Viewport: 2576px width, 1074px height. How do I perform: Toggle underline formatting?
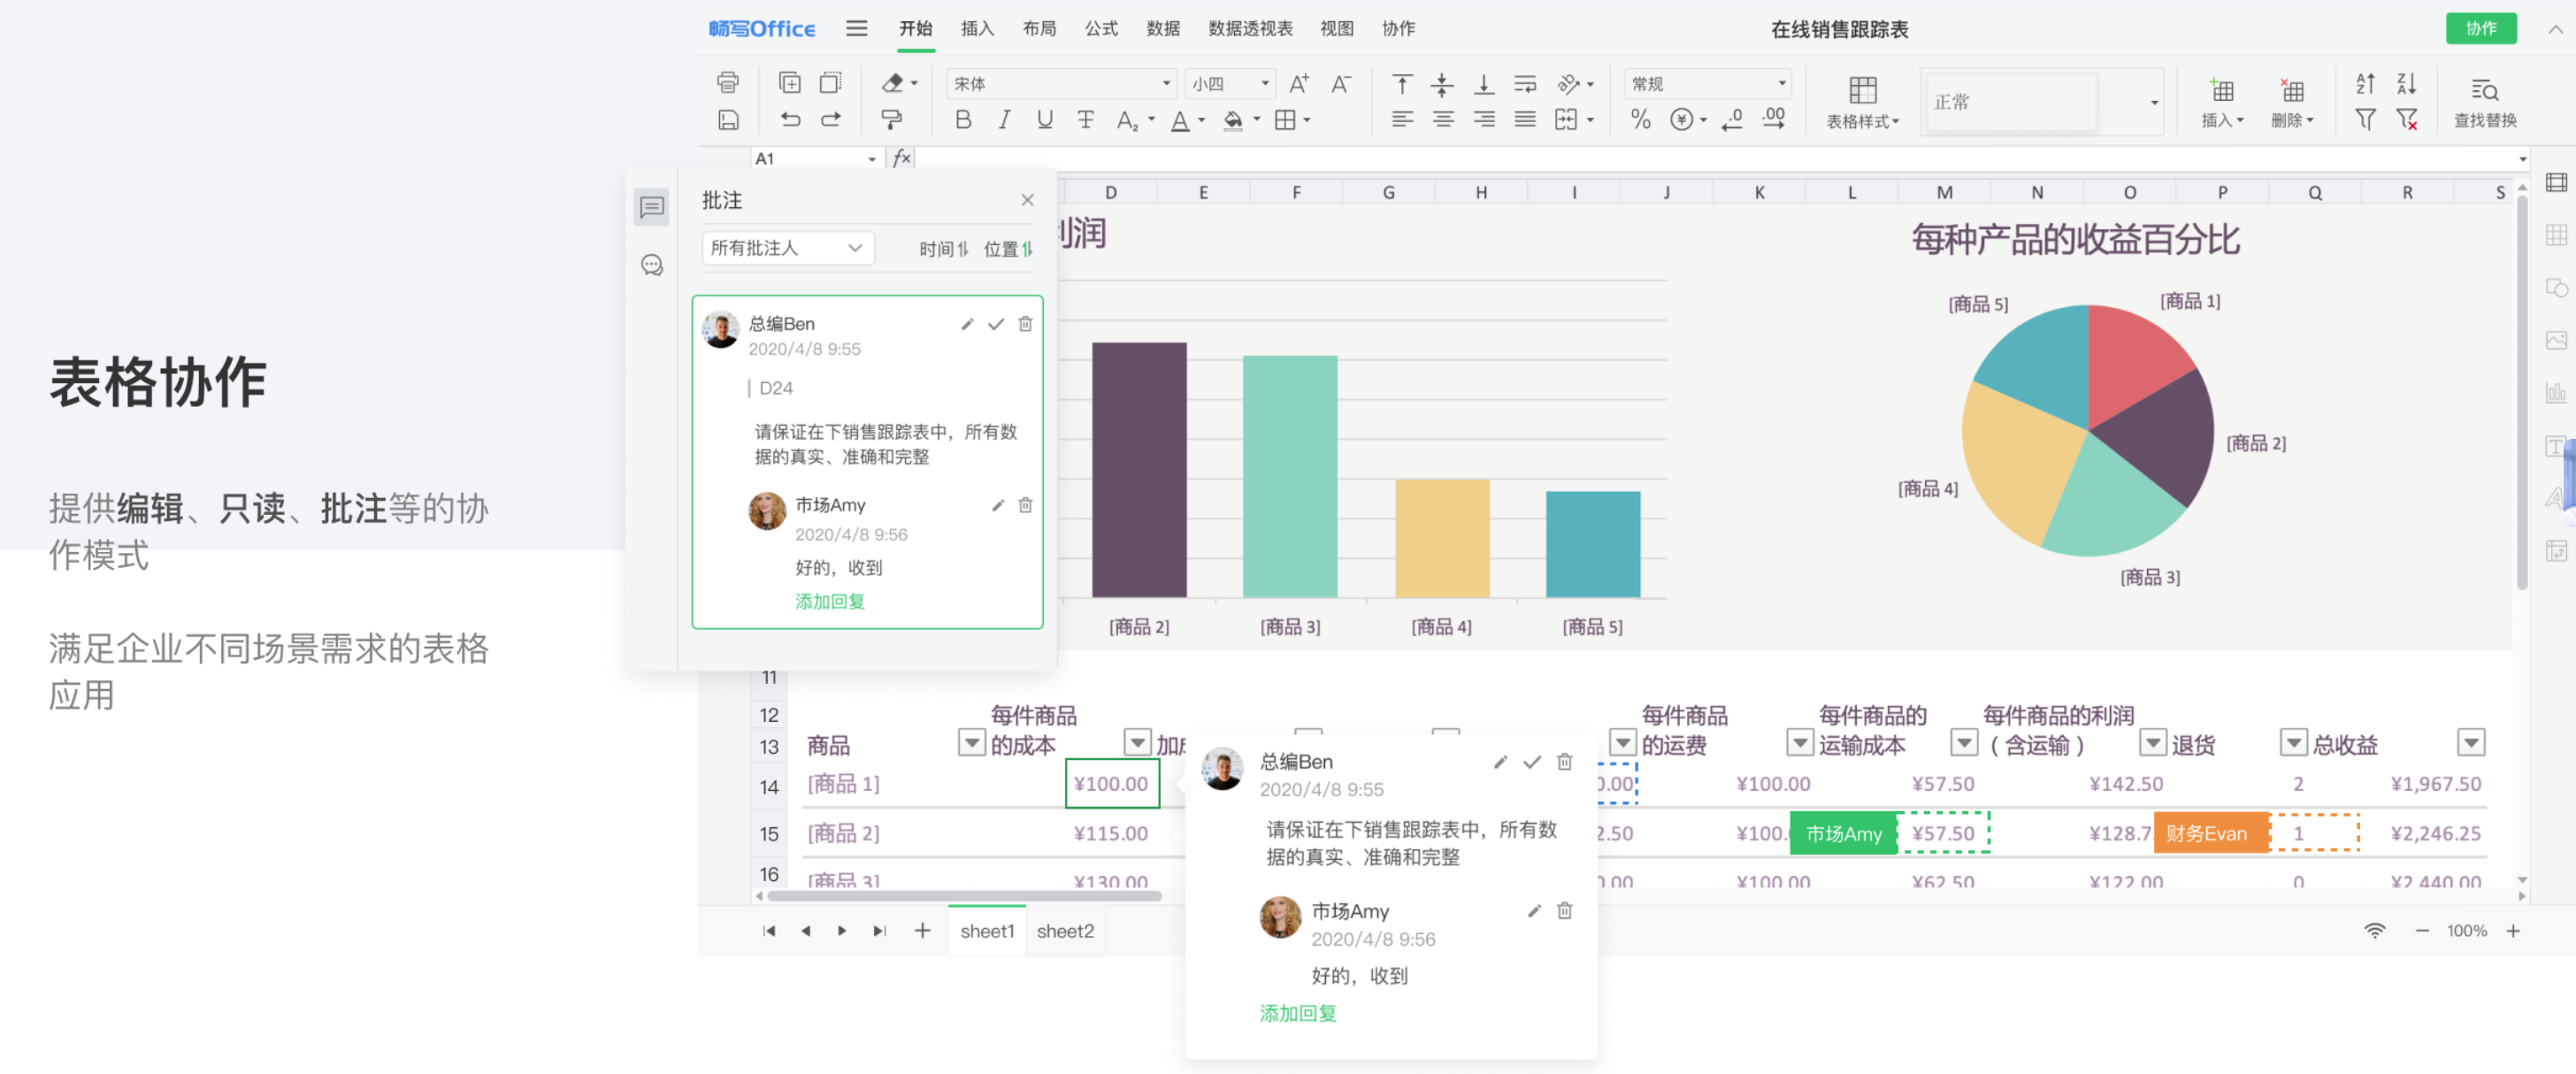1044,120
